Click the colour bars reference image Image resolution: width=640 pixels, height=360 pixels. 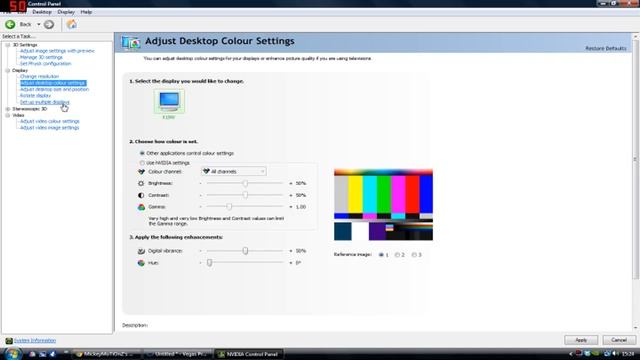pyautogui.click(x=383, y=205)
